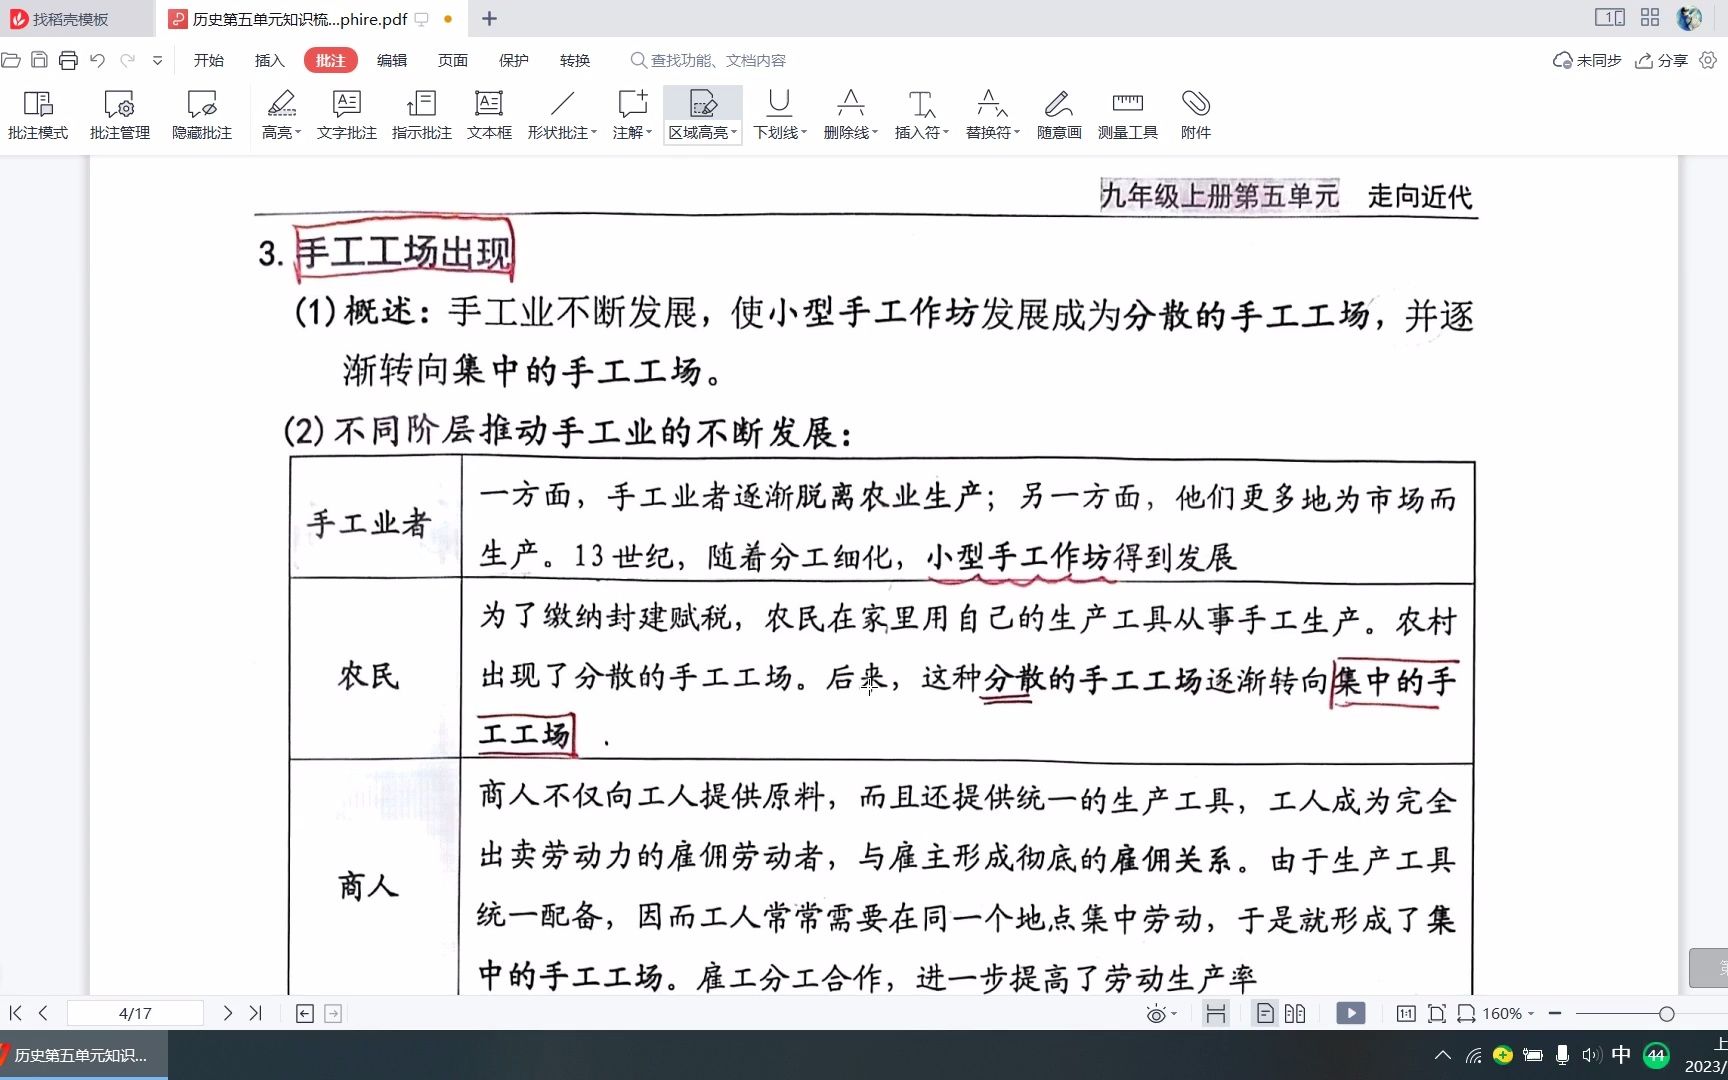Expand the 形状批注 dropdown arrow
This screenshot has height=1080, width=1728.
[594, 133]
